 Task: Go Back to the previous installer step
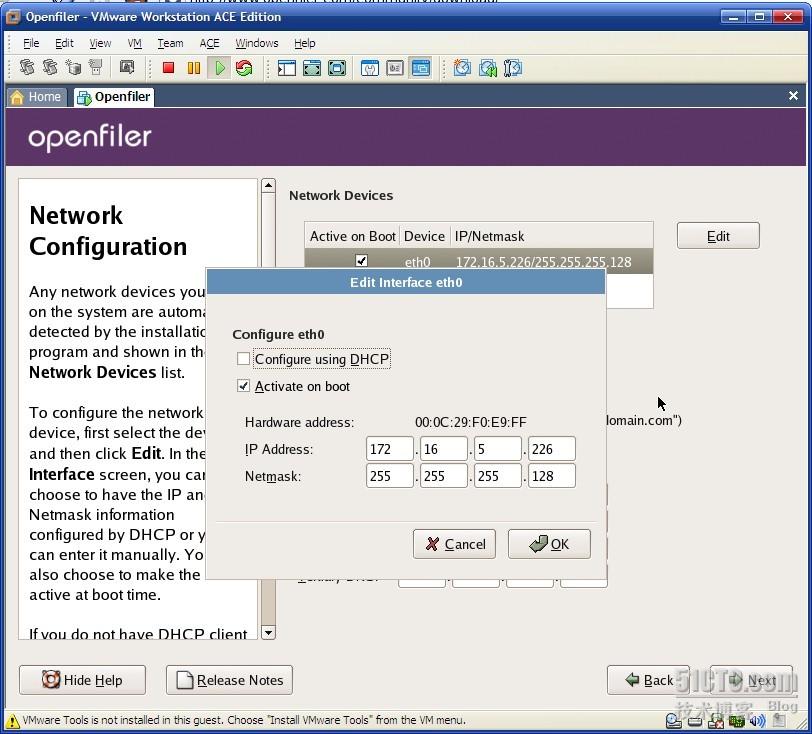click(648, 680)
